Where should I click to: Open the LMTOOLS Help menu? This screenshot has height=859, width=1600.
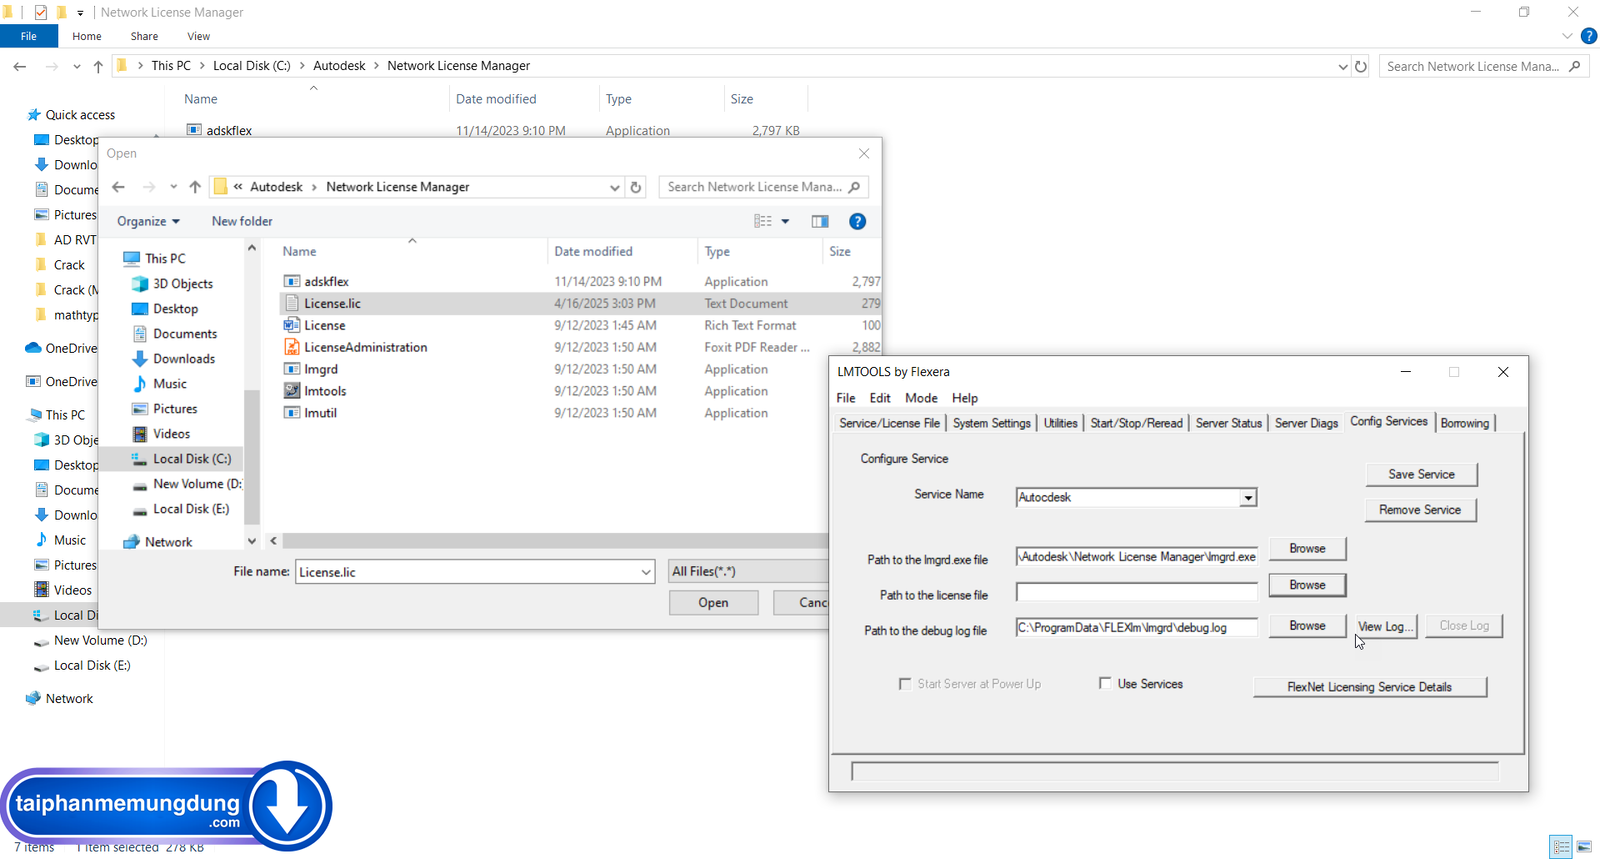point(965,398)
